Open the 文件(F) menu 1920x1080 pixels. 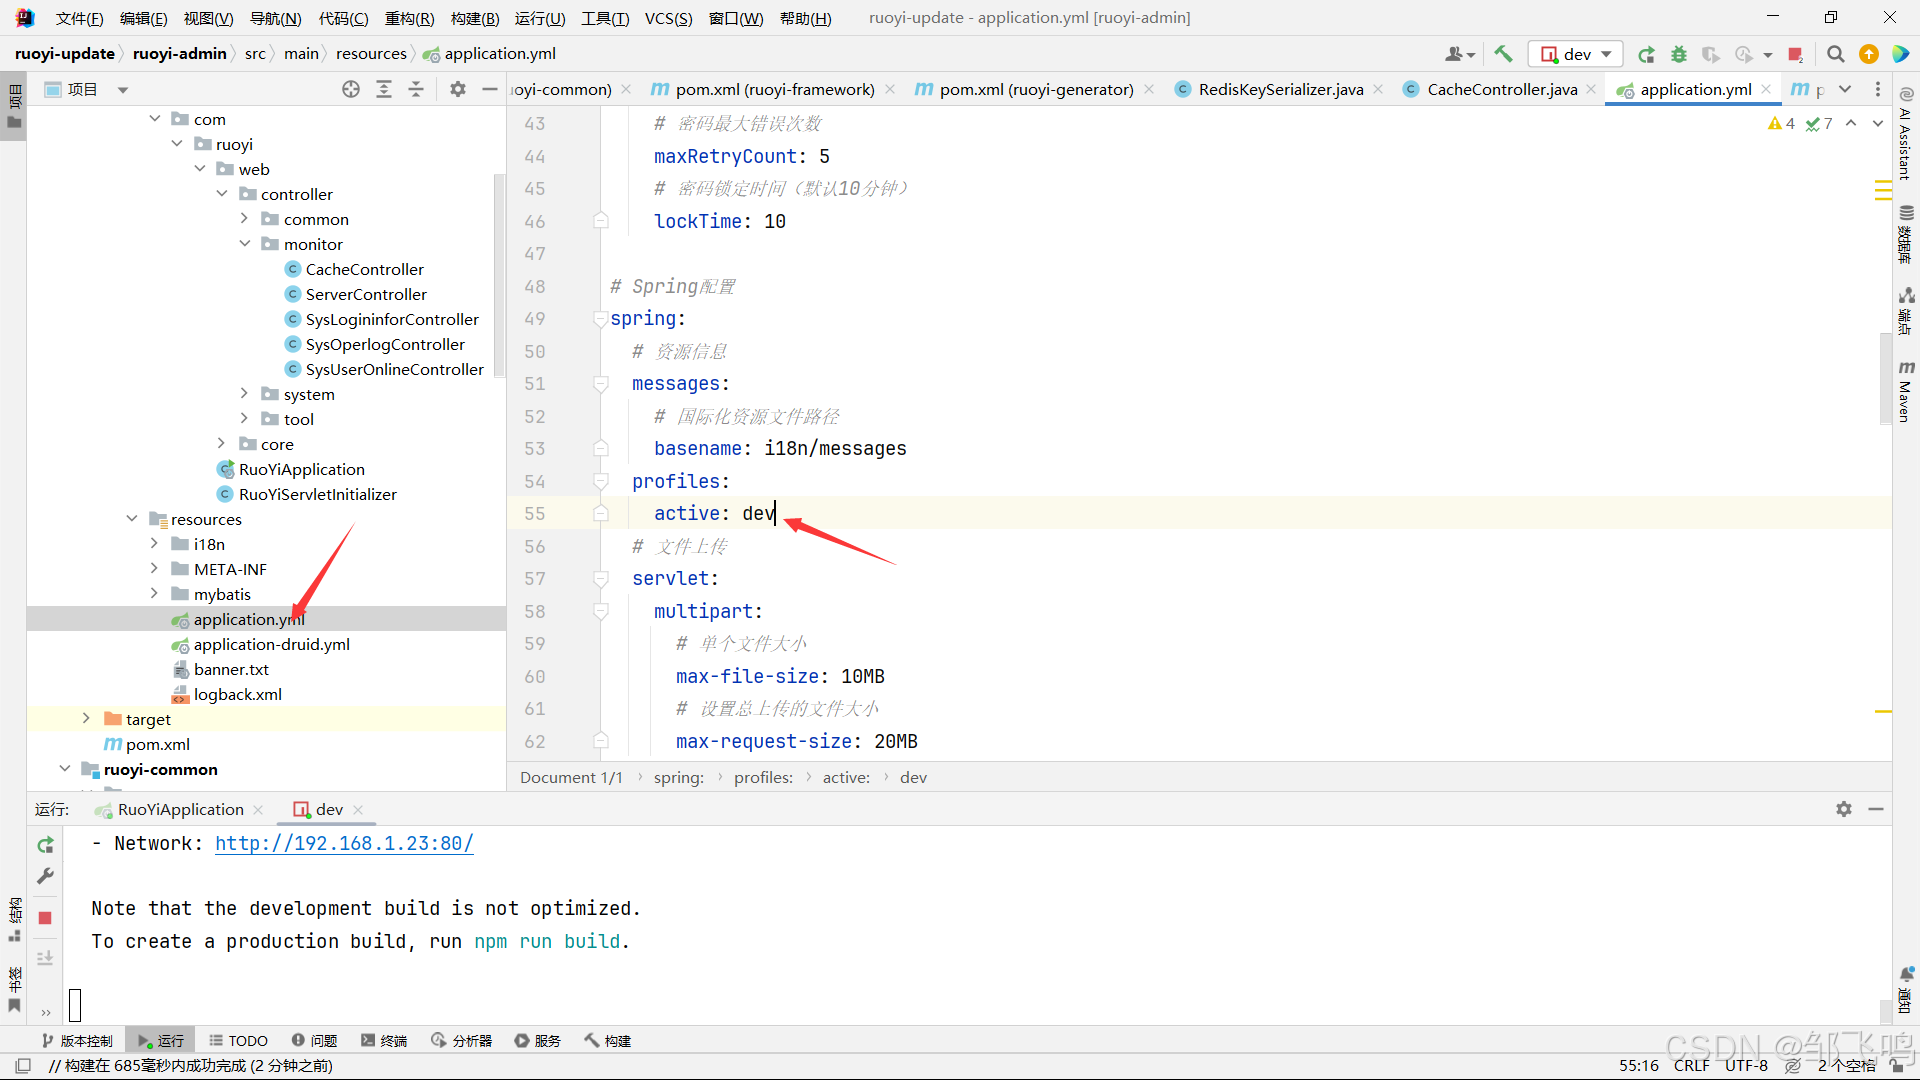[x=79, y=18]
